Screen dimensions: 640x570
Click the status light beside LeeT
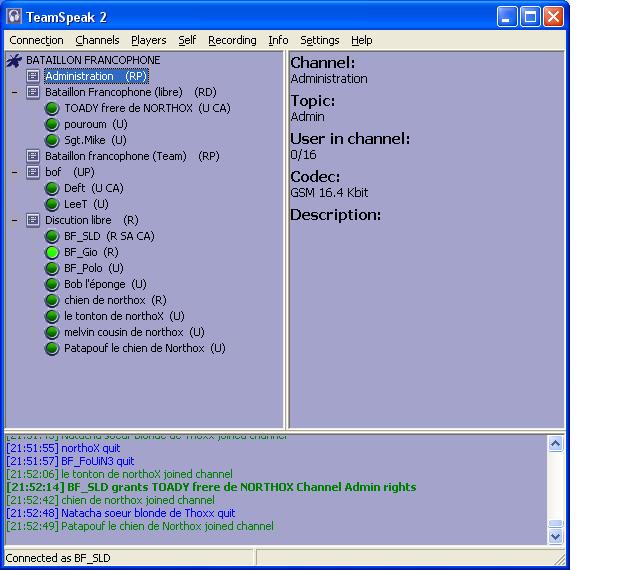52,204
